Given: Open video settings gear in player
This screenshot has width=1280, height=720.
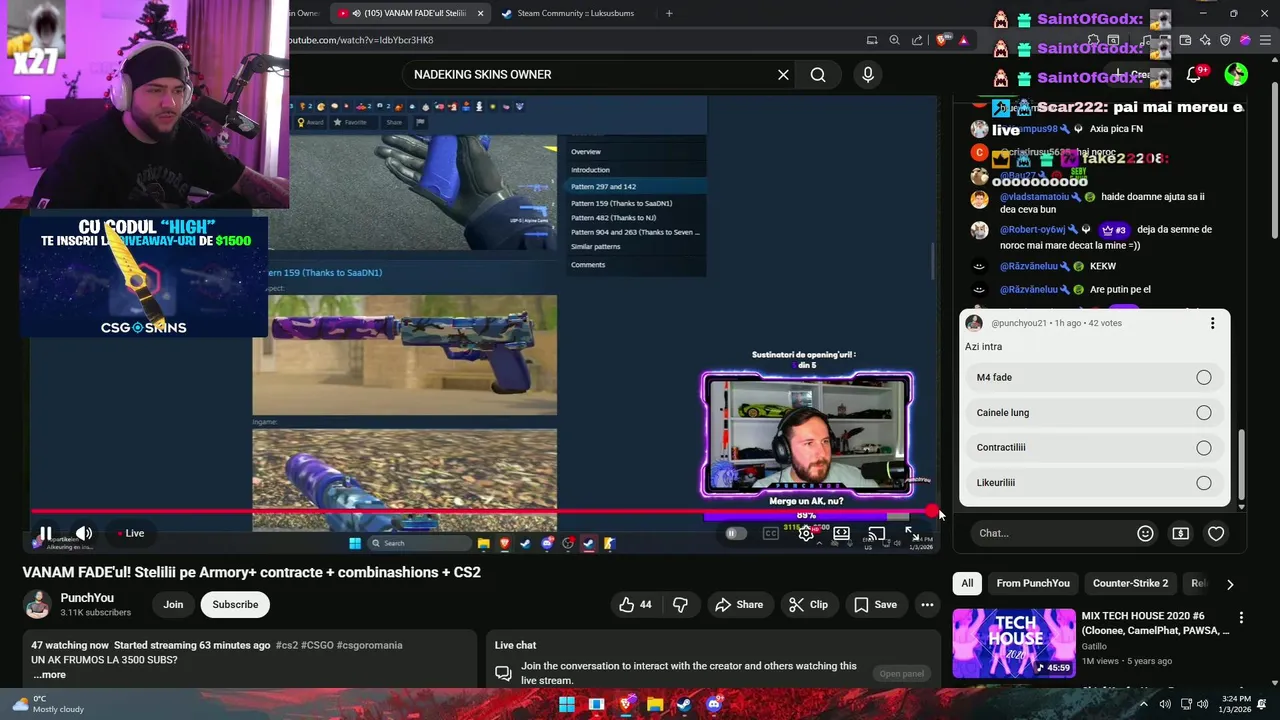Looking at the screenshot, I should pyautogui.click(x=806, y=533).
